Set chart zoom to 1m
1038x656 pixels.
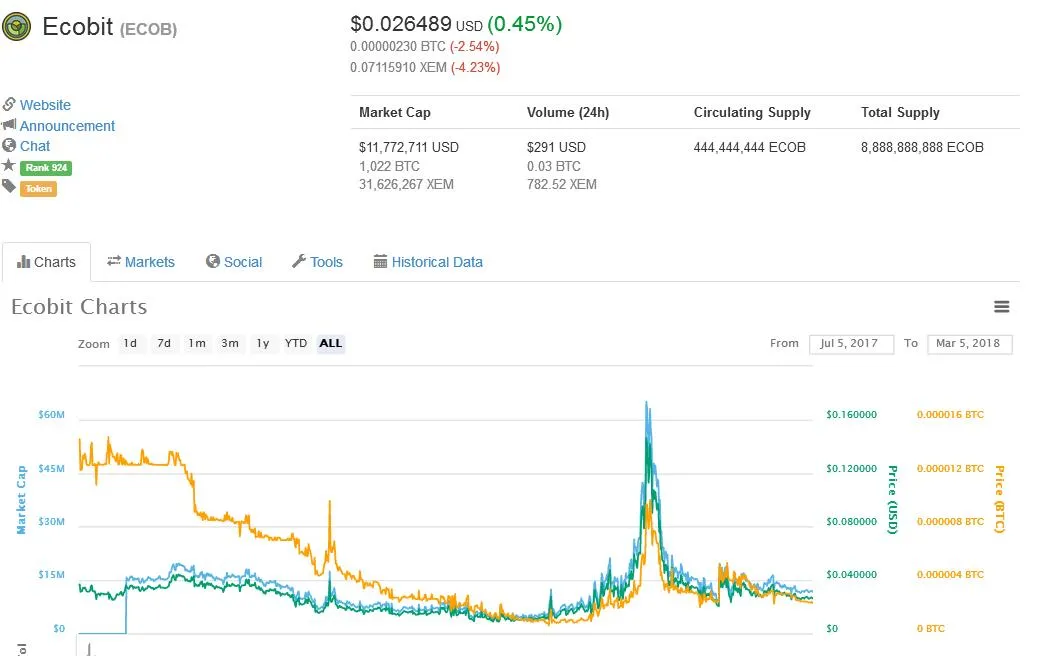197,344
